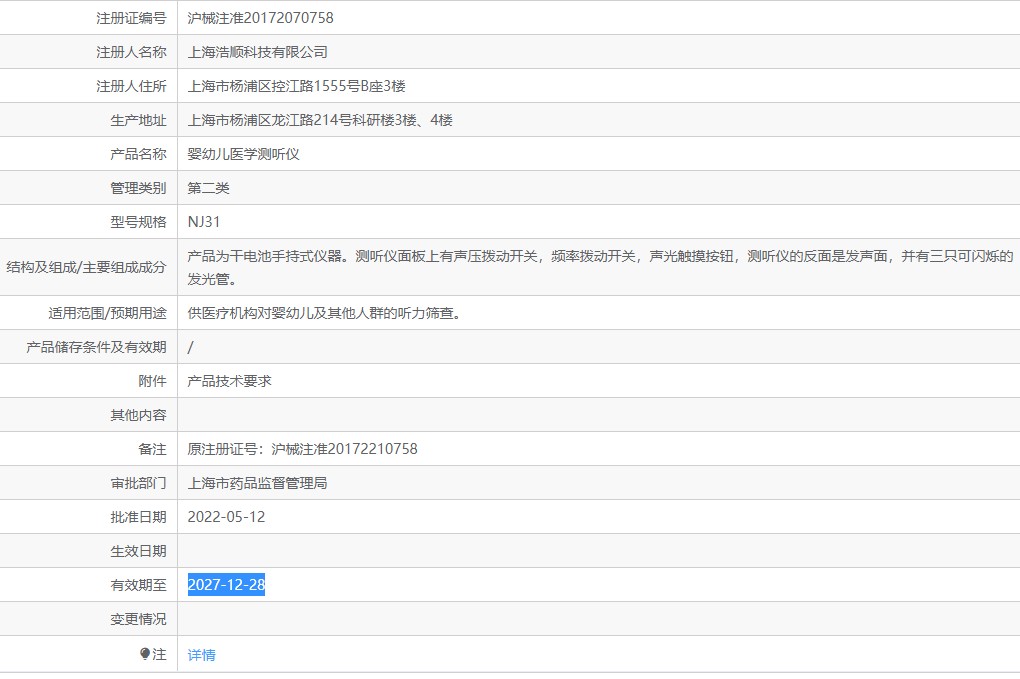Screen dimensions: 1020x679
Task: Click the 注册人名称 label
Action: pyautogui.click(x=131, y=52)
